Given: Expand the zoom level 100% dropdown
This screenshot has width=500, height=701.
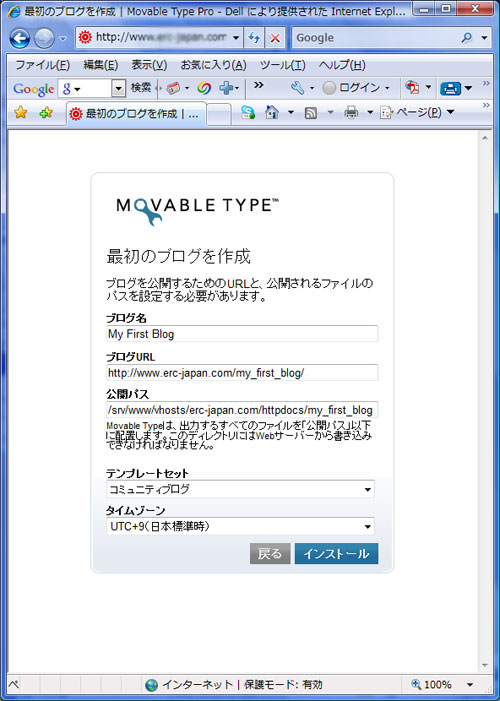Looking at the screenshot, I should coord(470,684).
